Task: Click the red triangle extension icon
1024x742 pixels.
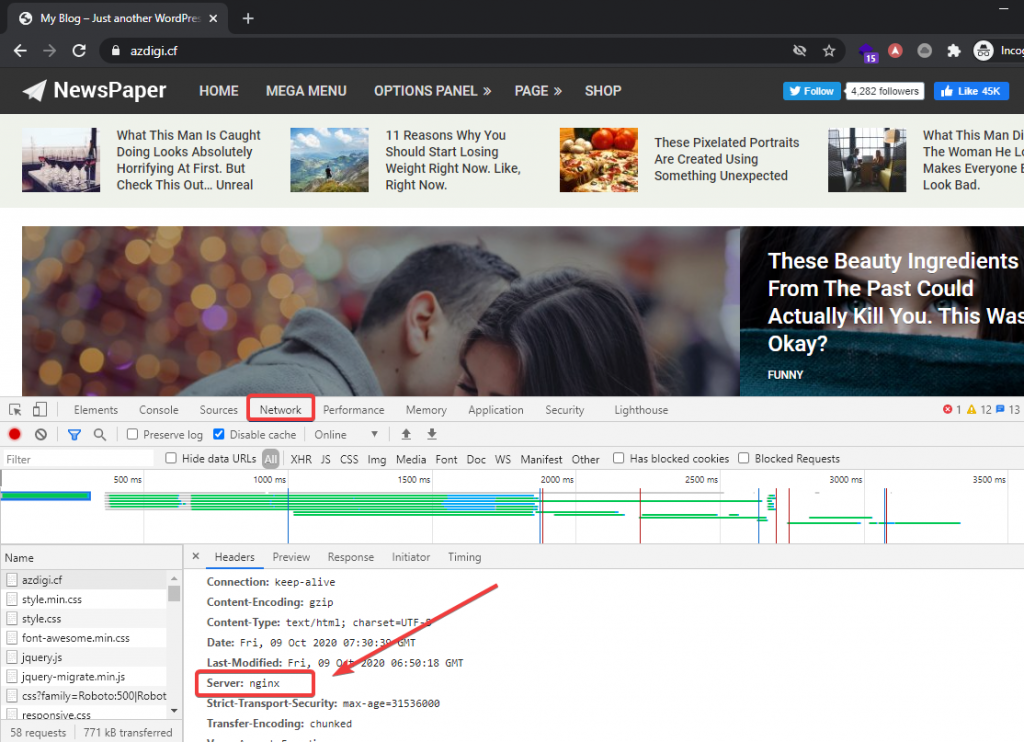Action: [x=895, y=50]
